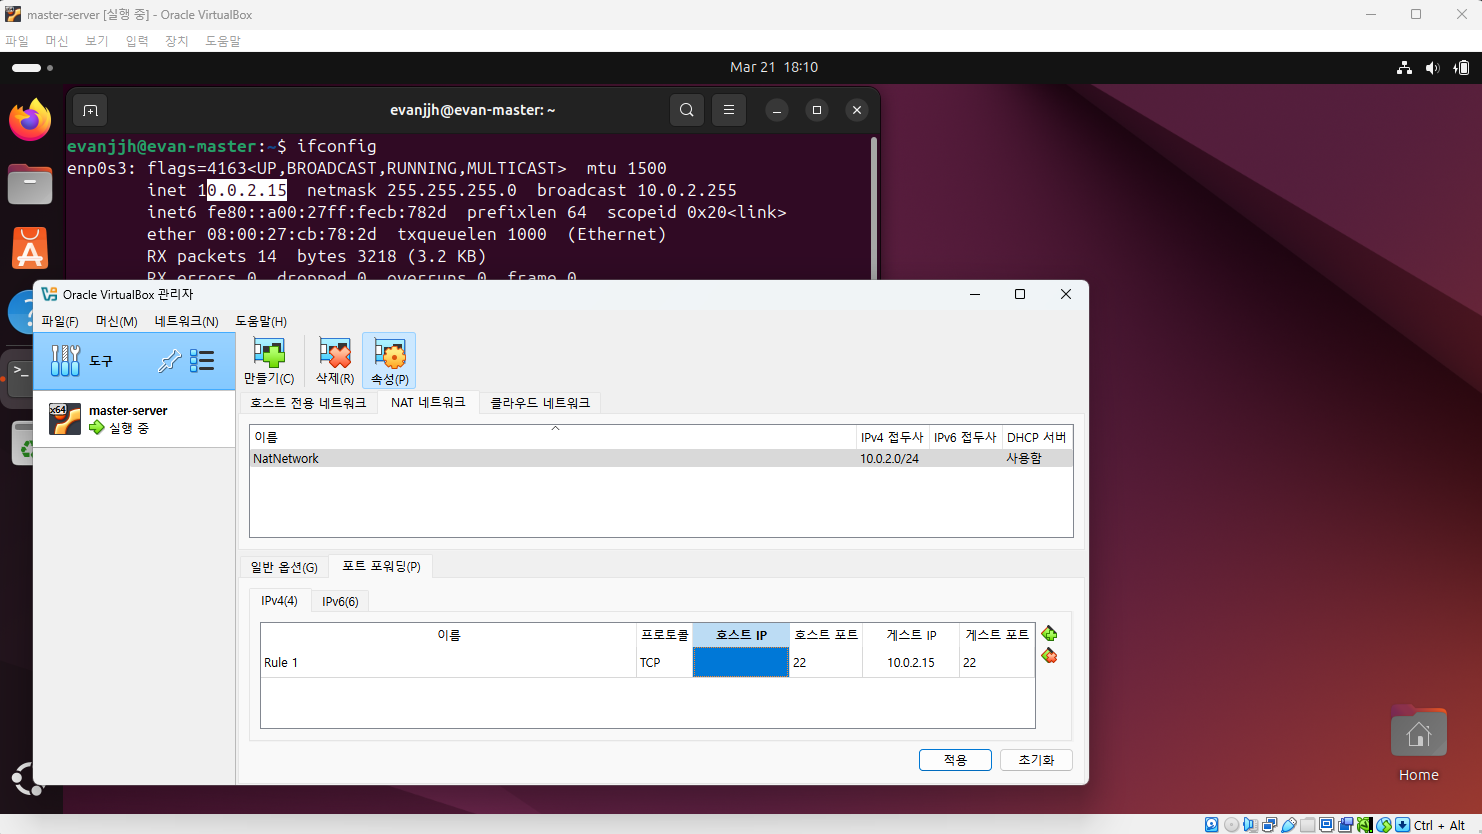Click the 적용 (Apply) button
Viewport: 1482px width, 834px height.
point(955,760)
